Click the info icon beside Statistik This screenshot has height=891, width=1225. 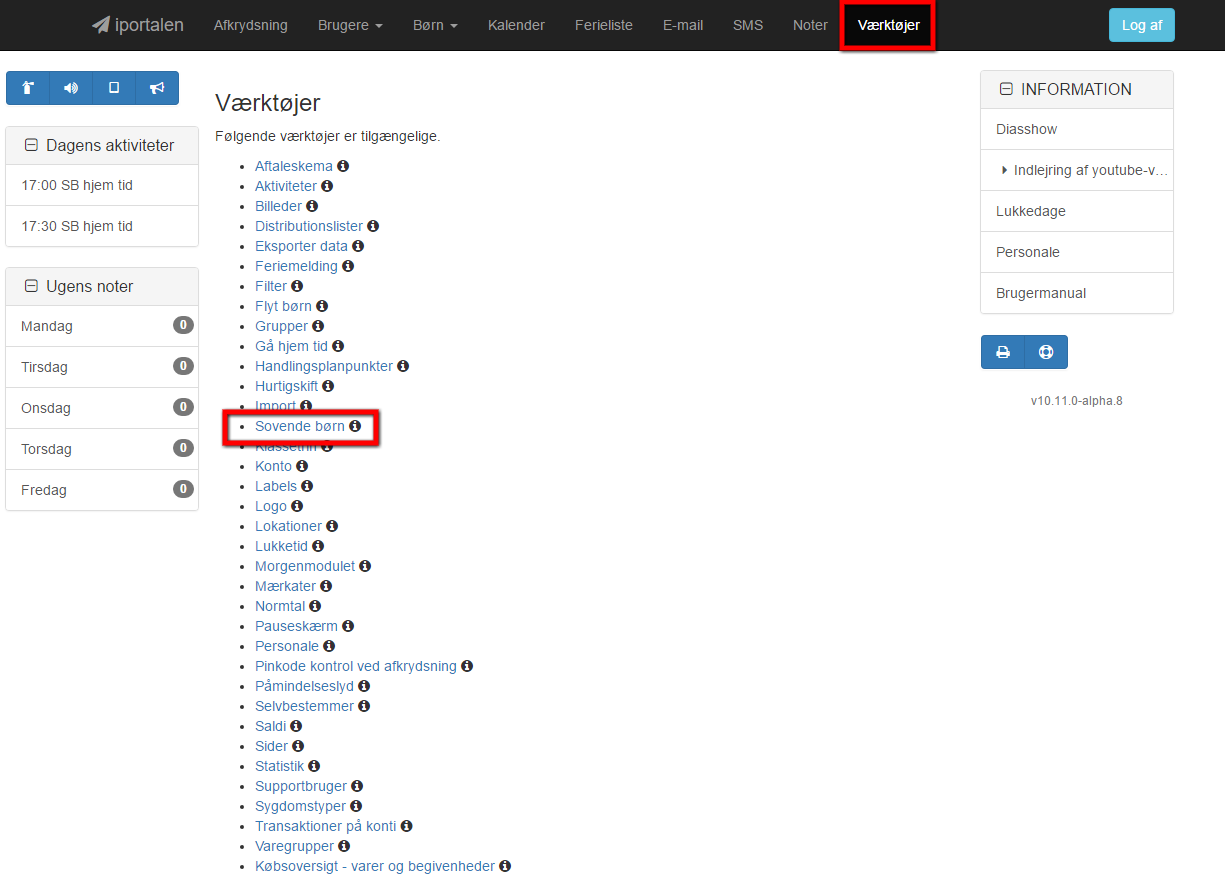tap(314, 766)
